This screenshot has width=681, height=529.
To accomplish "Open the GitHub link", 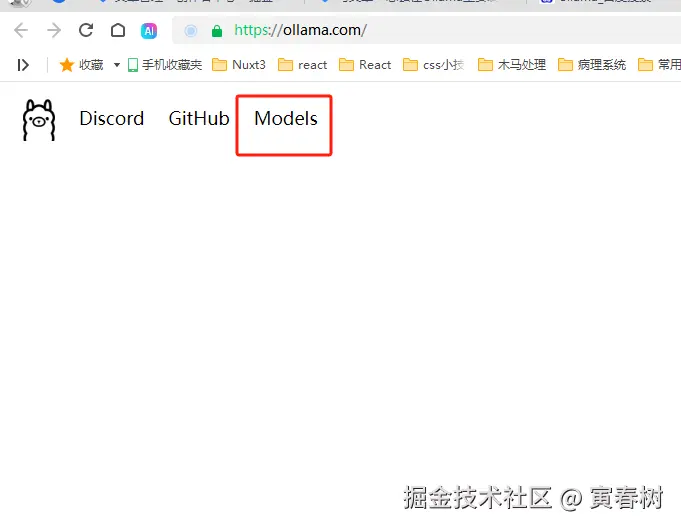I will coord(199,119).
